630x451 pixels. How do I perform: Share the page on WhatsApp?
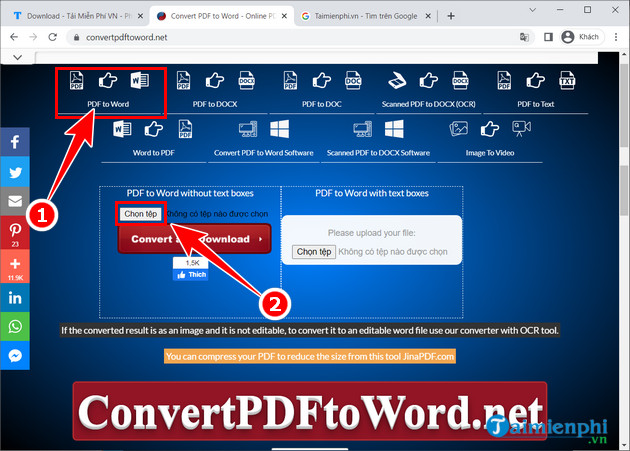tap(15, 326)
